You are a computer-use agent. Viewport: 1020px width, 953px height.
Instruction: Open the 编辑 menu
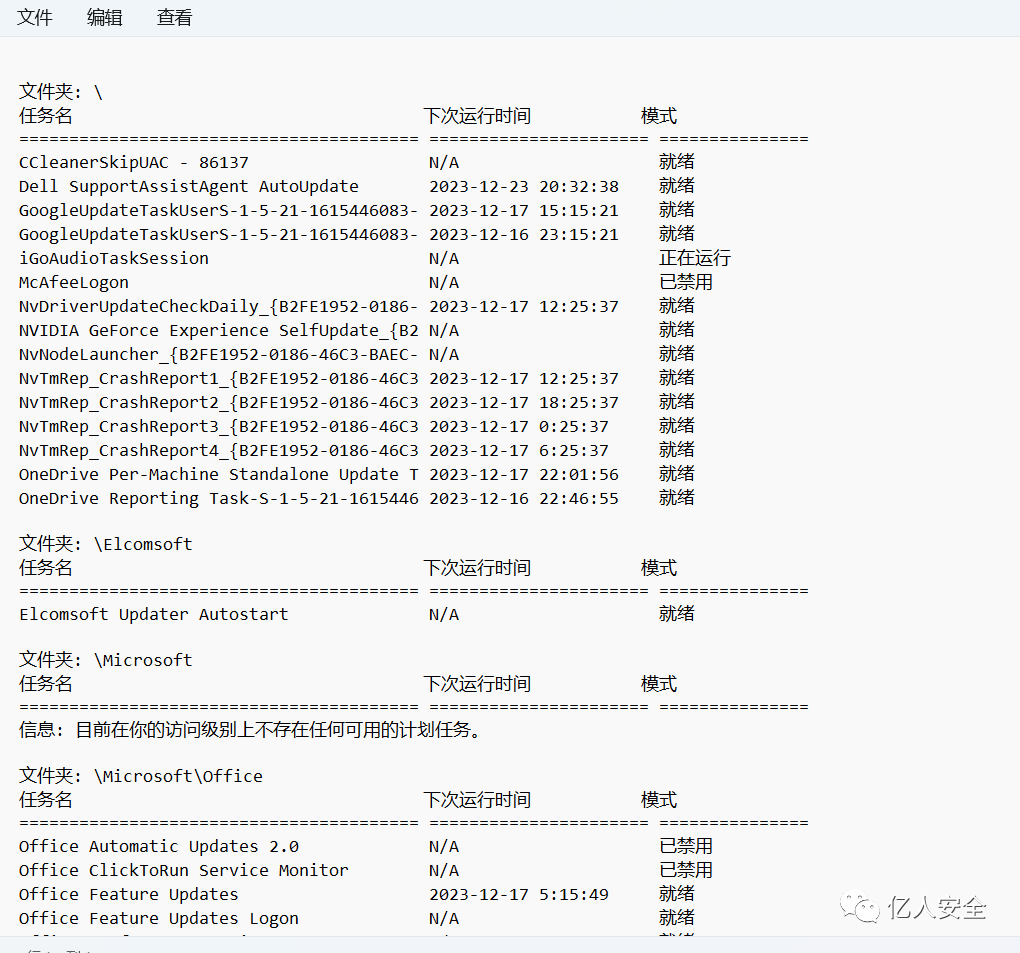pyautogui.click(x=104, y=18)
